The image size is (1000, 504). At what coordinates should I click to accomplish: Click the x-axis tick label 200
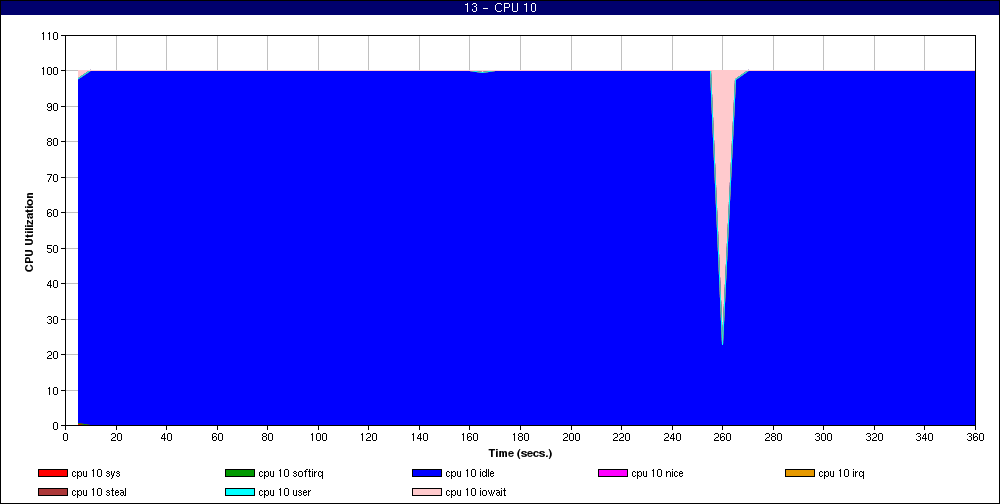tap(571, 438)
